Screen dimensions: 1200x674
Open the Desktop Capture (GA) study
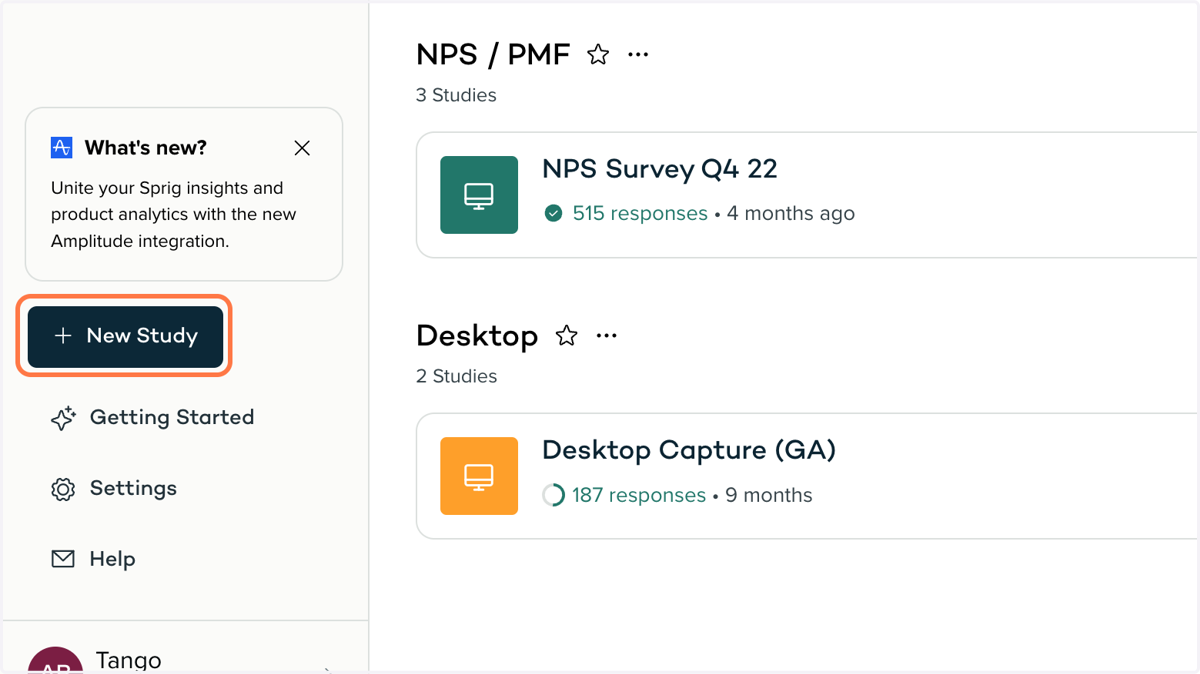point(689,451)
